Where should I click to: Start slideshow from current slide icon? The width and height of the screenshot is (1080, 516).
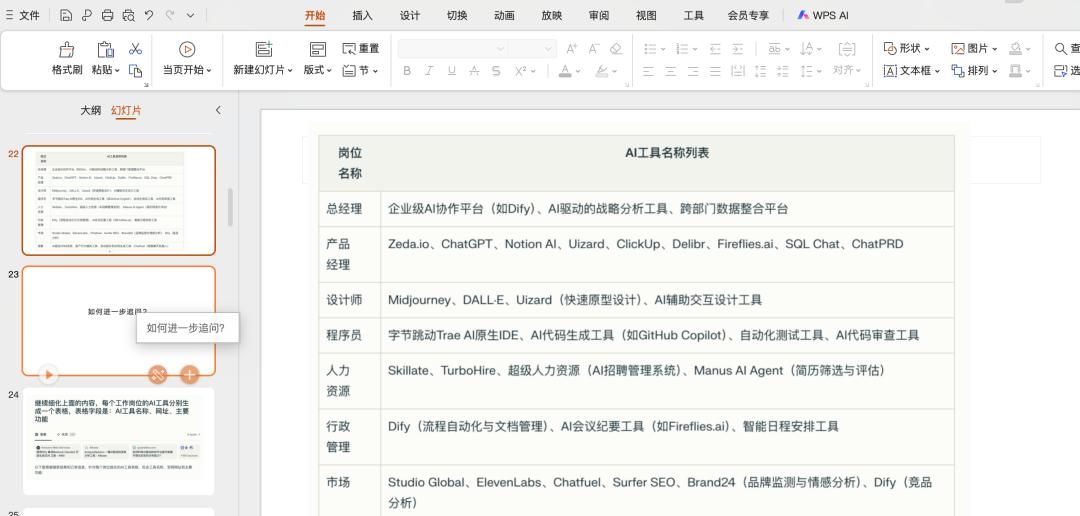coord(187,49)
